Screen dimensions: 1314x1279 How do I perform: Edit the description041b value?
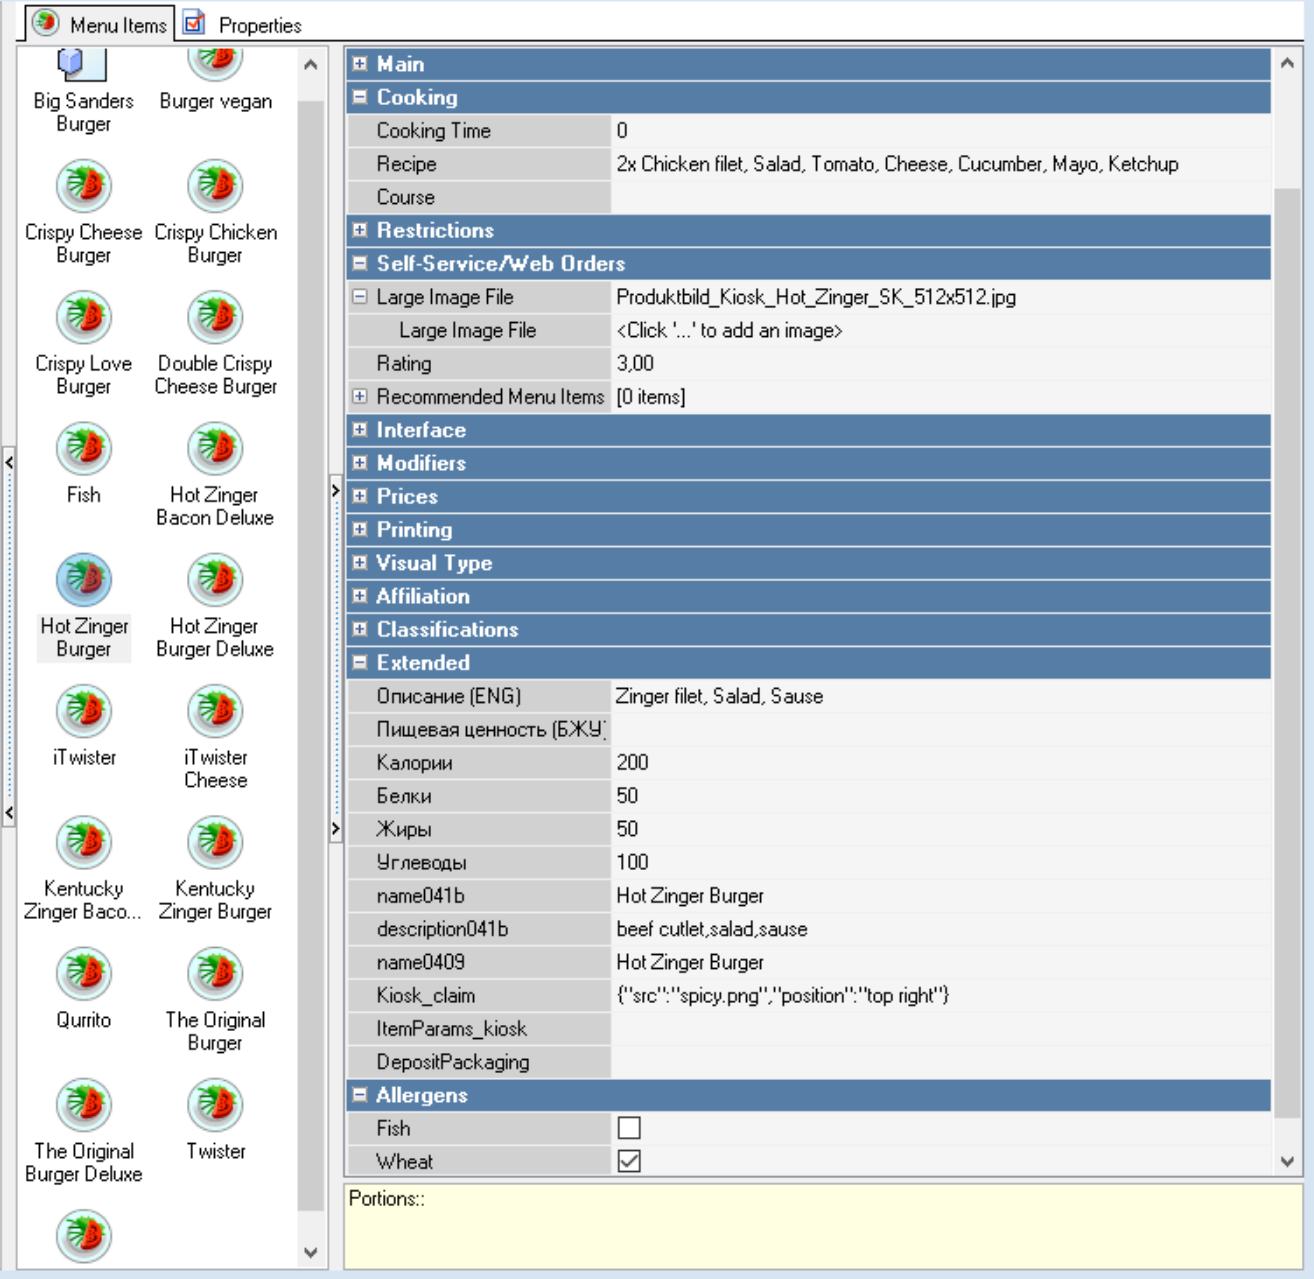pyautogui.click(x=941, y=929)
